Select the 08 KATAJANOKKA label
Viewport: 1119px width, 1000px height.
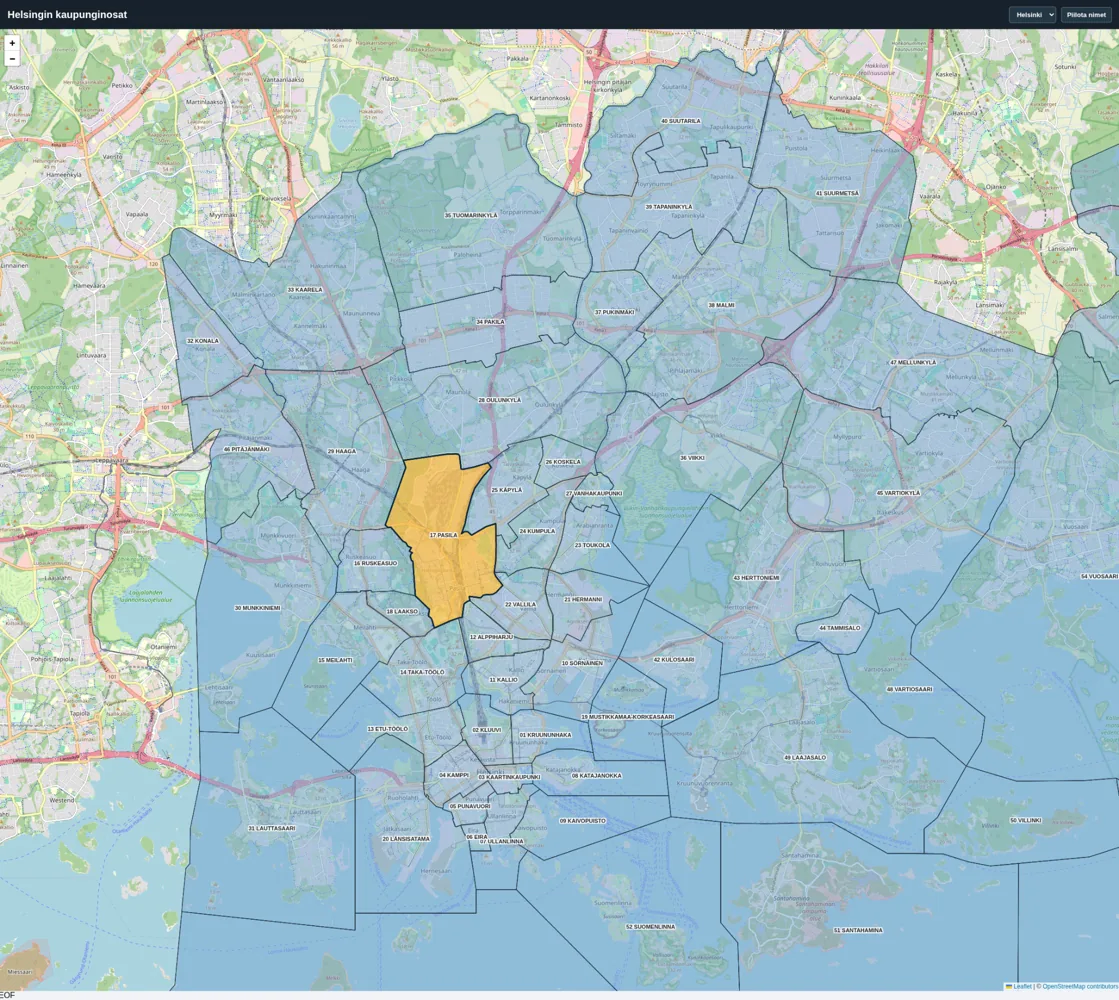pyautogui.click(x=597, y=776)
